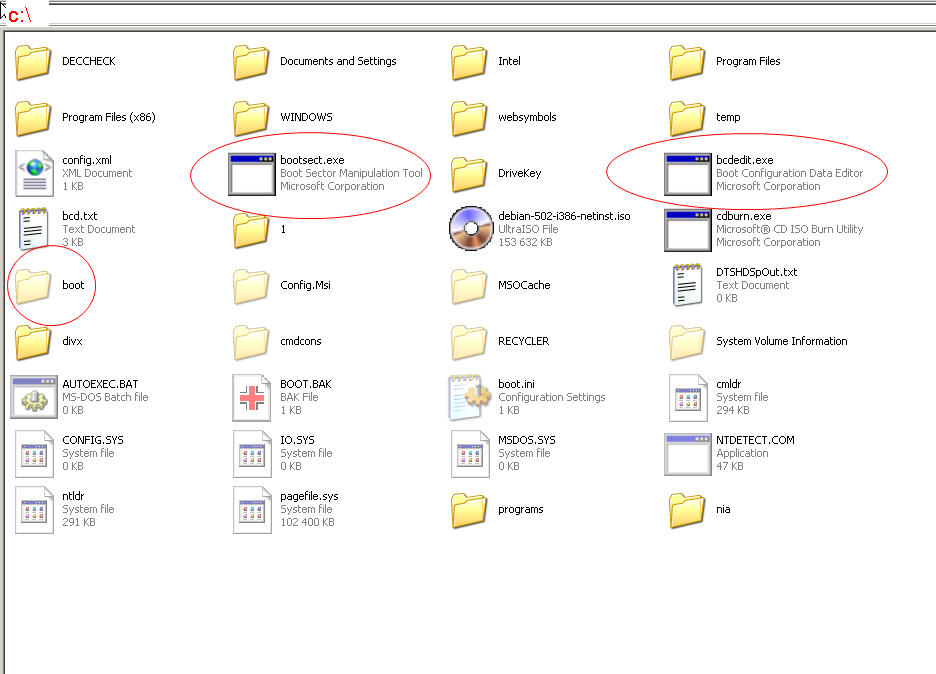Select the MSDOS.SYS system file icon
Screen dimensions: 936x674
coord(470,454)
